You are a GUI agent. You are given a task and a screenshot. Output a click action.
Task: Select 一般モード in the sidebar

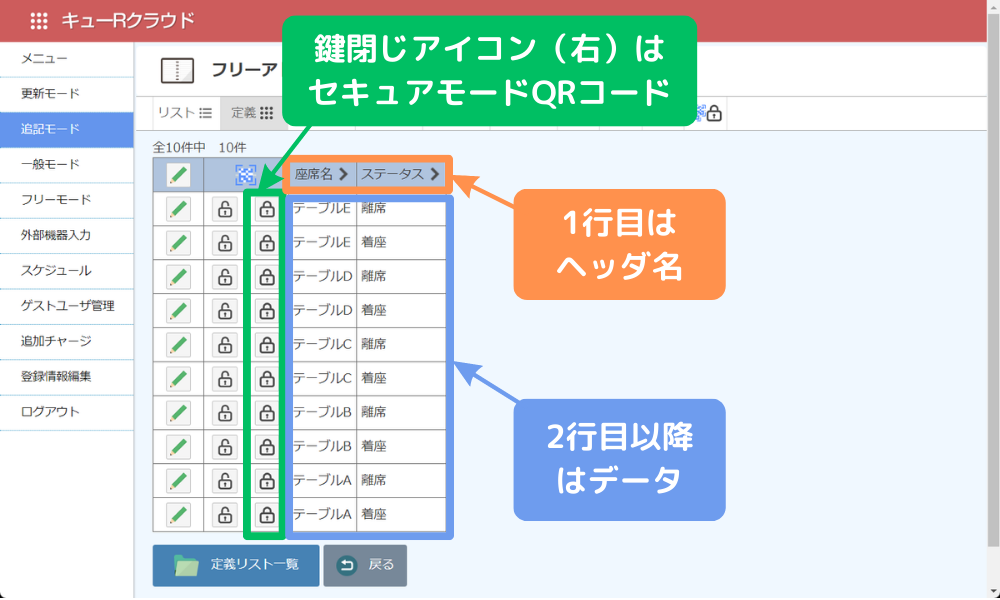click(66, 165)
